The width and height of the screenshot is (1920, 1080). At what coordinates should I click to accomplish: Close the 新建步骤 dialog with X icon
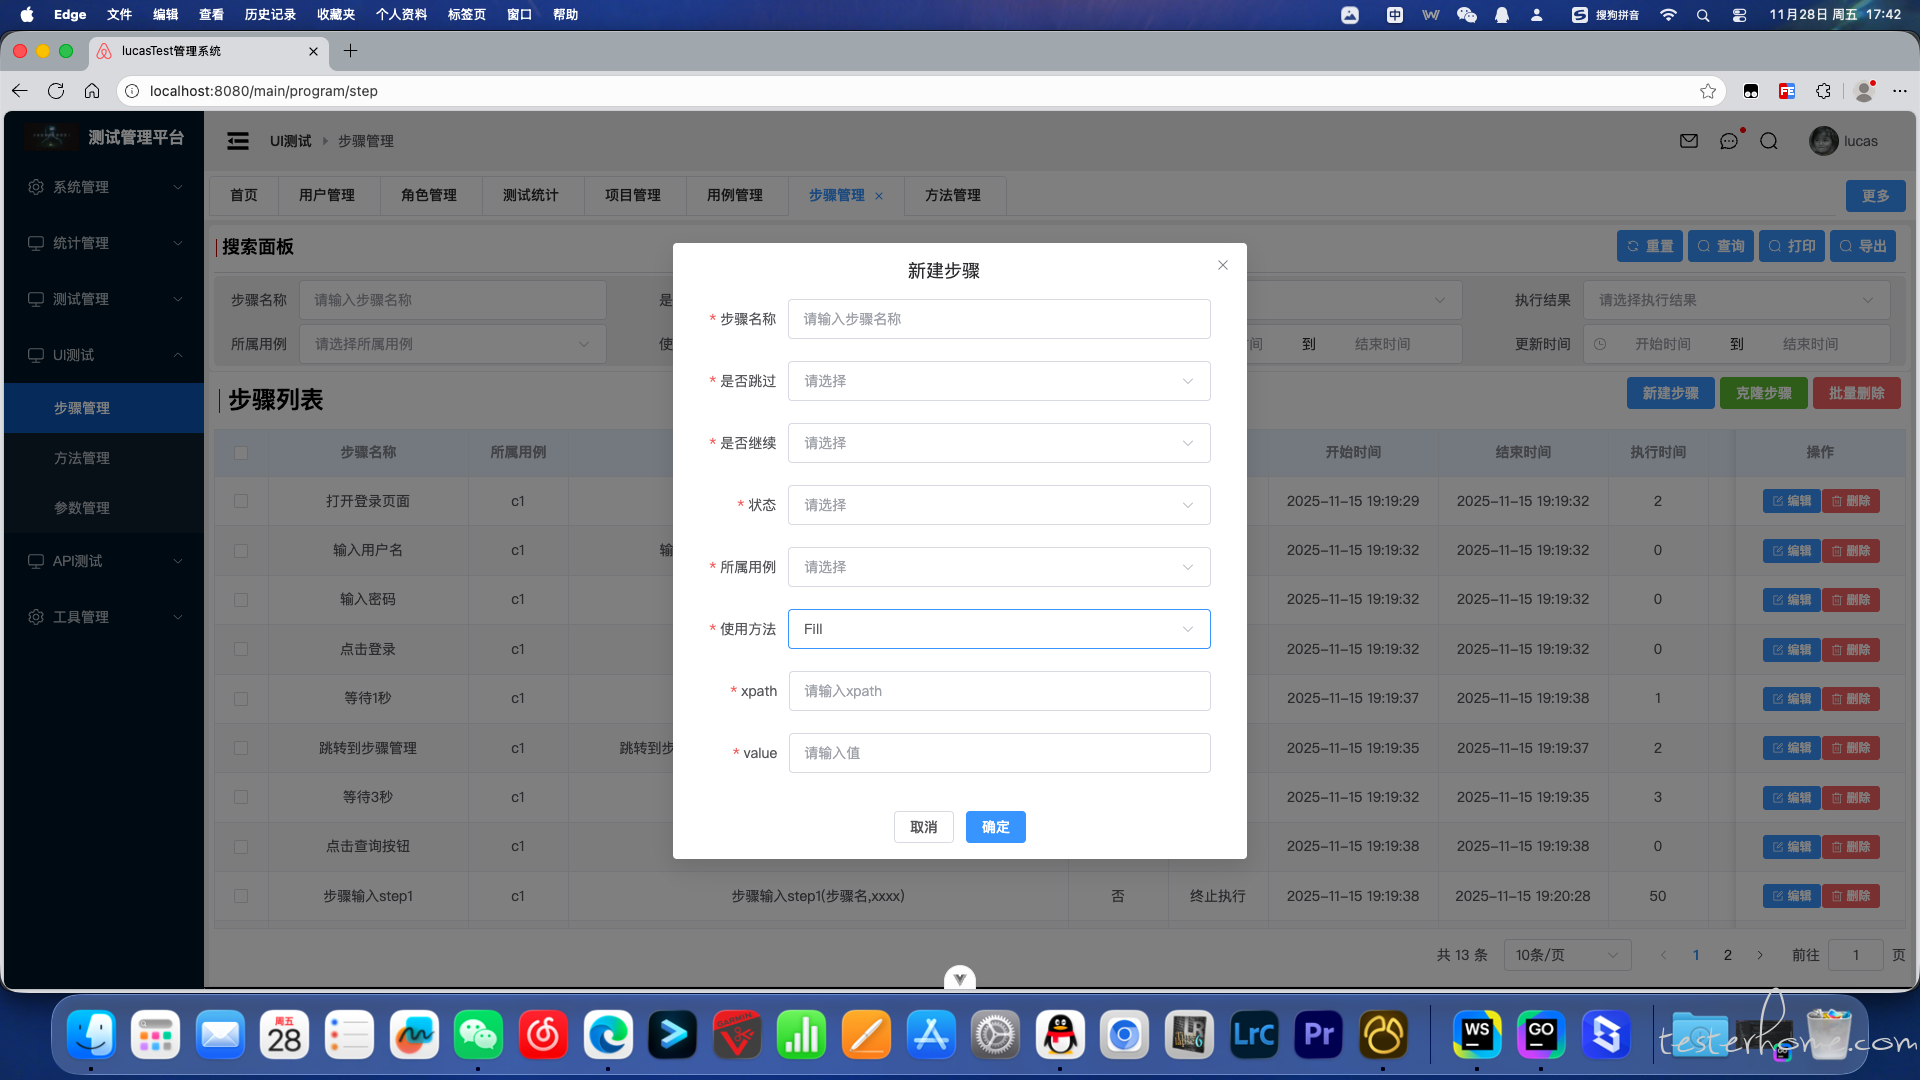coord(1222,265)
